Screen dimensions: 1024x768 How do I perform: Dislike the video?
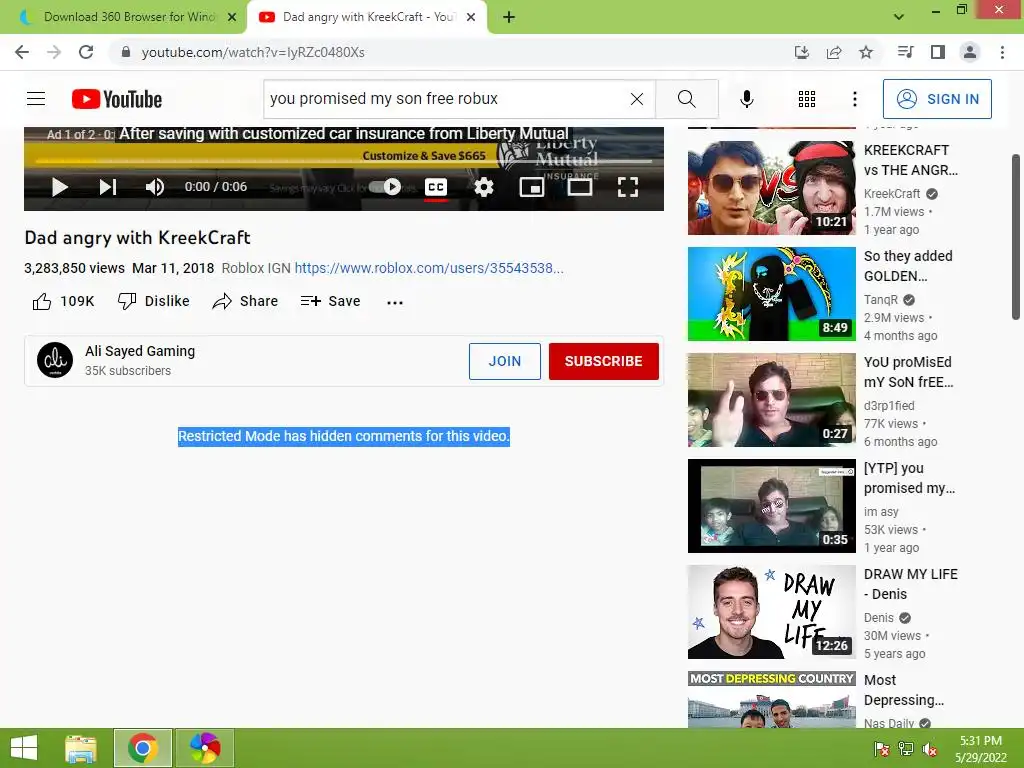click(153, 301)
